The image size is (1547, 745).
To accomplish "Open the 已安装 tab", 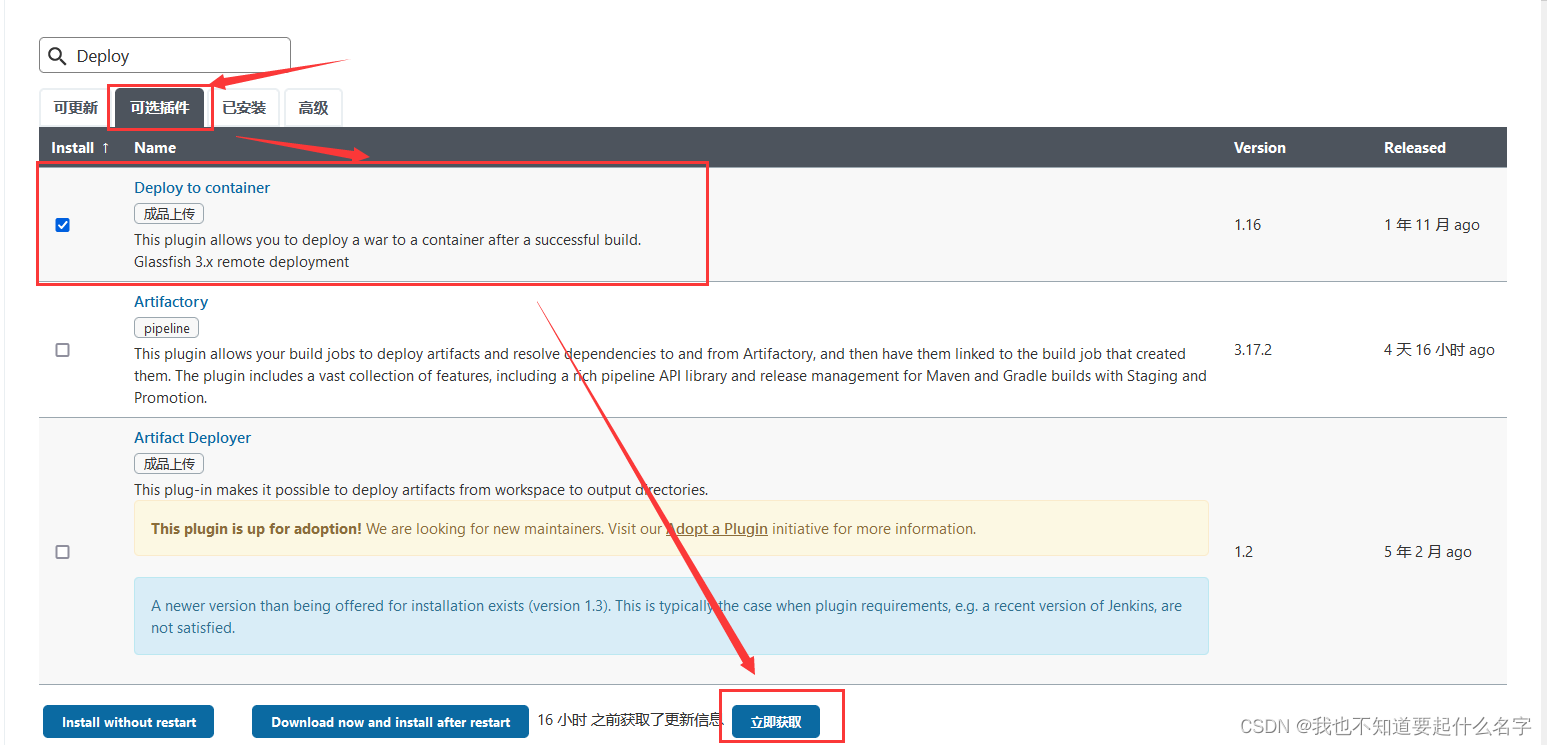I will (244, 108).
